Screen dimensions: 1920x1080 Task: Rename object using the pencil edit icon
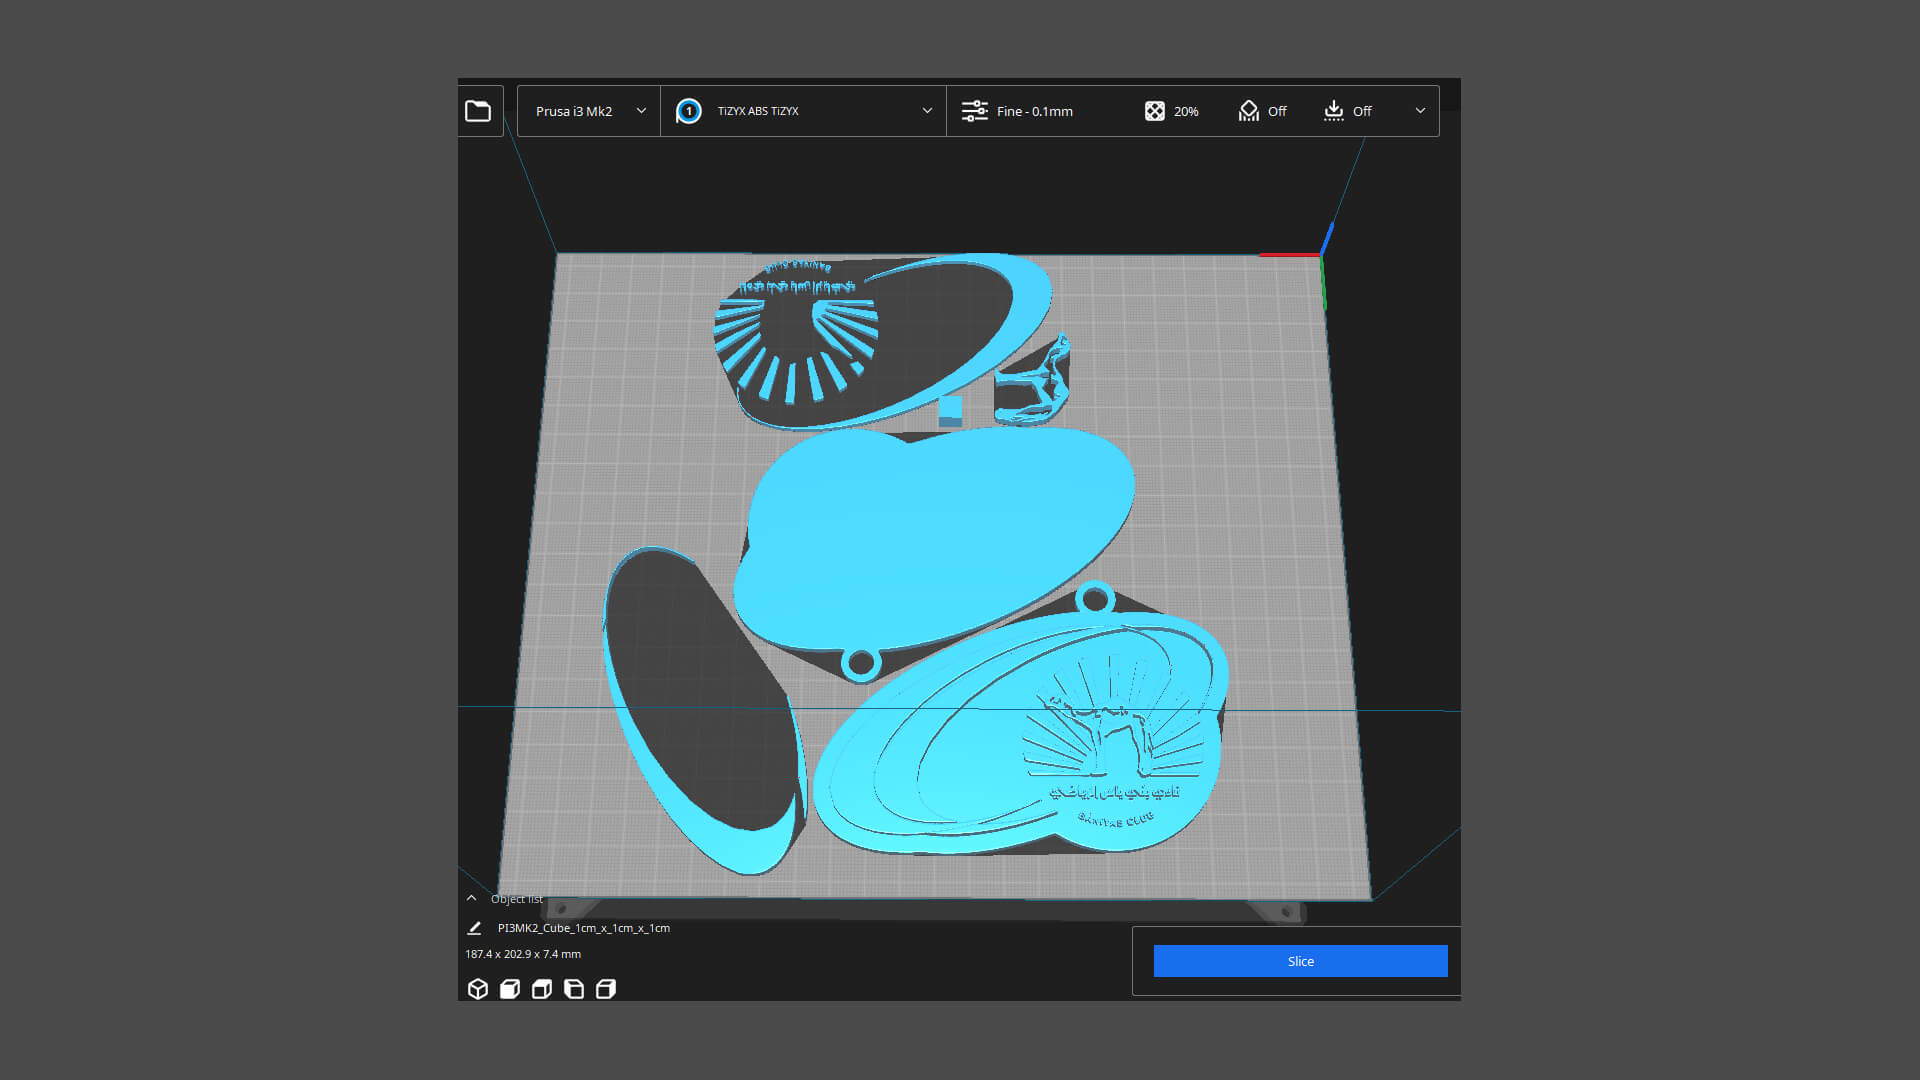pyautogui.click(x=474, y=928)
